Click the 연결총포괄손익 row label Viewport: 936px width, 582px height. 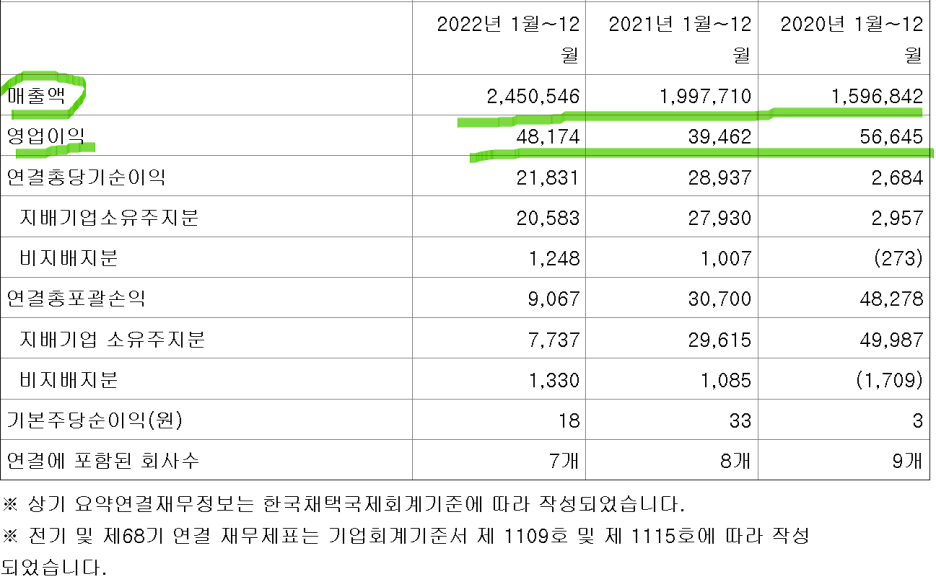(76, 298)
